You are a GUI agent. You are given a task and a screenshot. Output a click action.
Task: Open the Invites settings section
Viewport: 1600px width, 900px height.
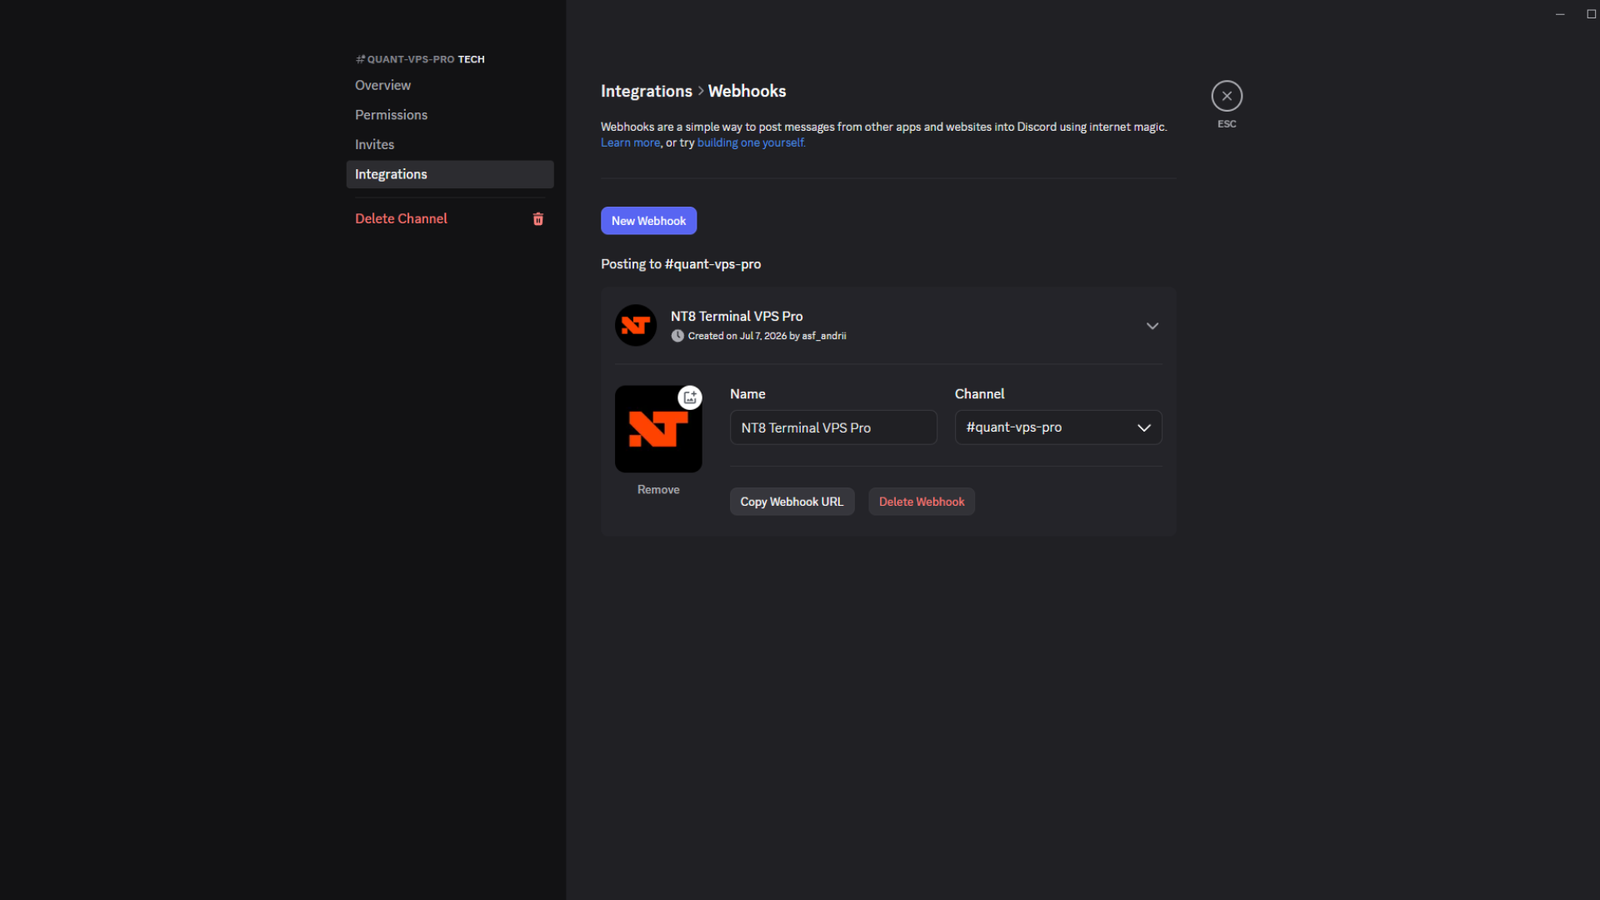click(x=450, y=145)
